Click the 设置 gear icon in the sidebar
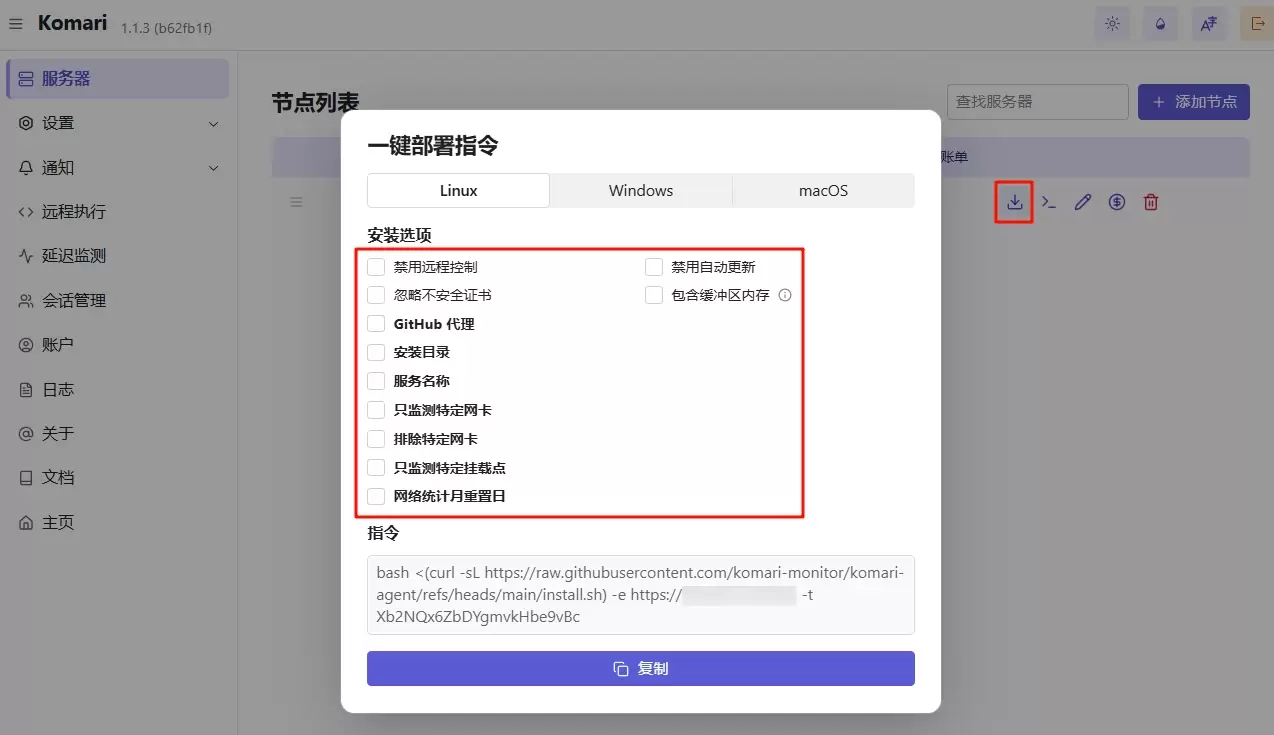 pos(26,123)
